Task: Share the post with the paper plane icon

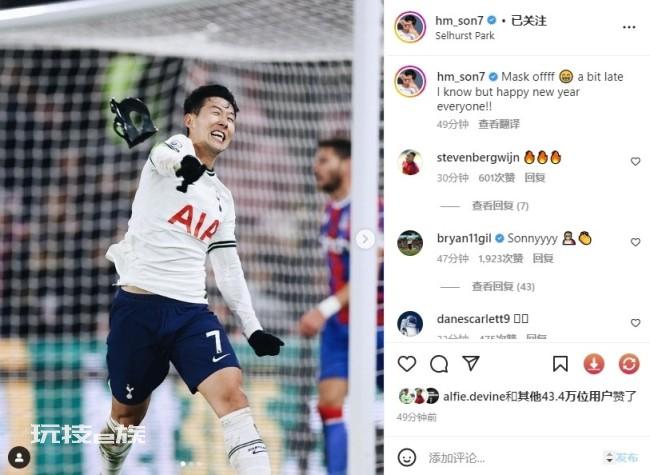Action: click(x=471, y=363)
